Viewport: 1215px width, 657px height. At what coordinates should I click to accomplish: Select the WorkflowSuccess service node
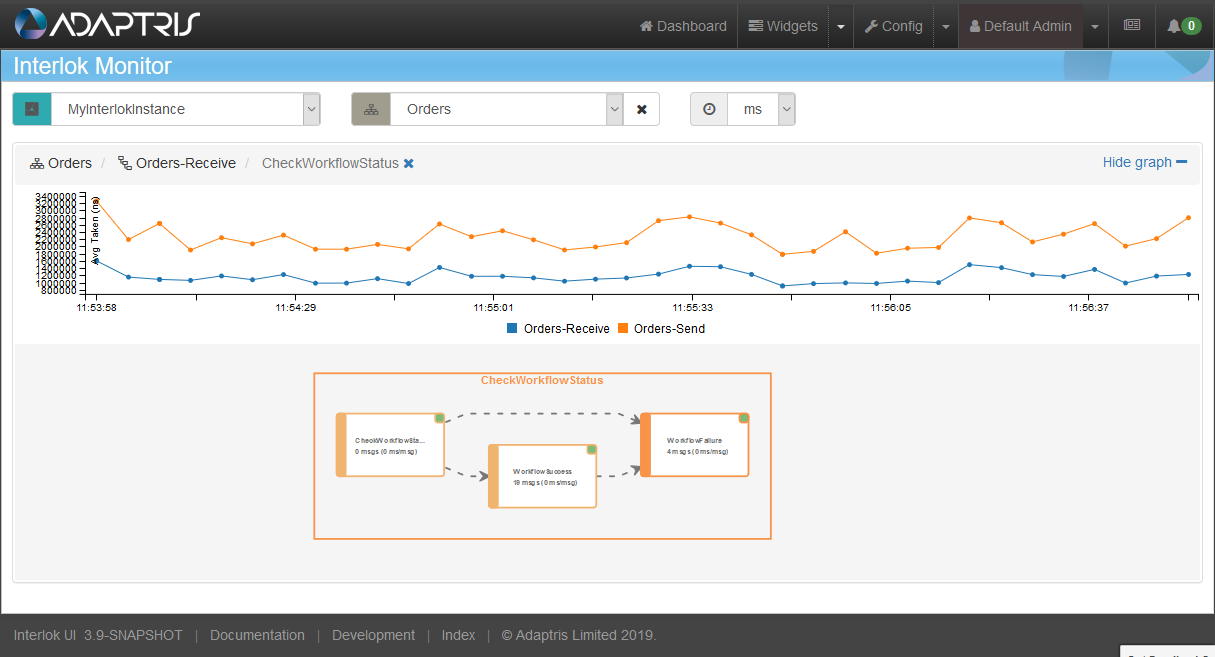tap(543, 476)
